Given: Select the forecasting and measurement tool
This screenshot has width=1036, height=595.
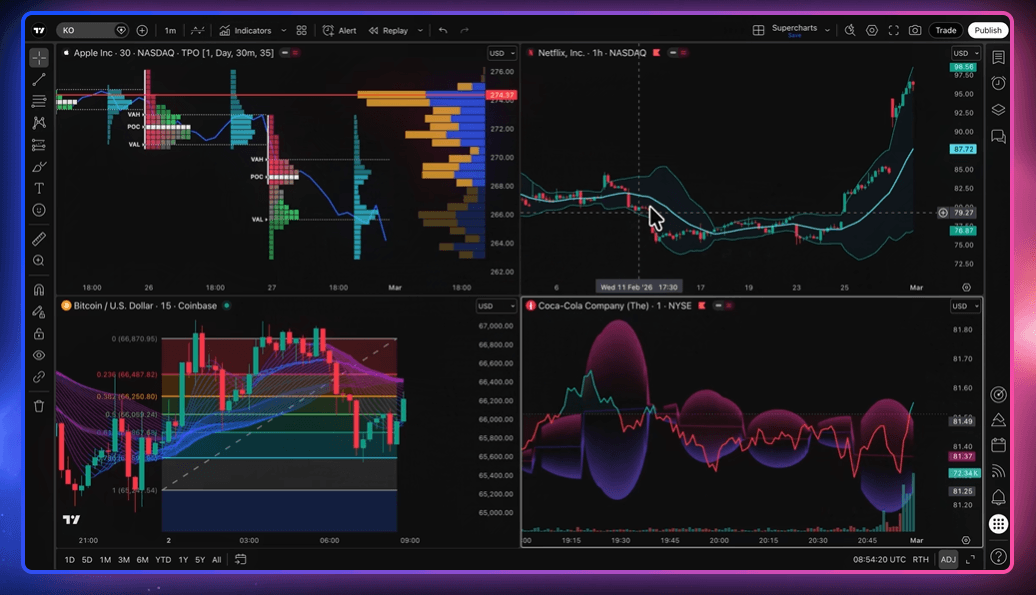Looking at the screenshot, I should 39,145.
